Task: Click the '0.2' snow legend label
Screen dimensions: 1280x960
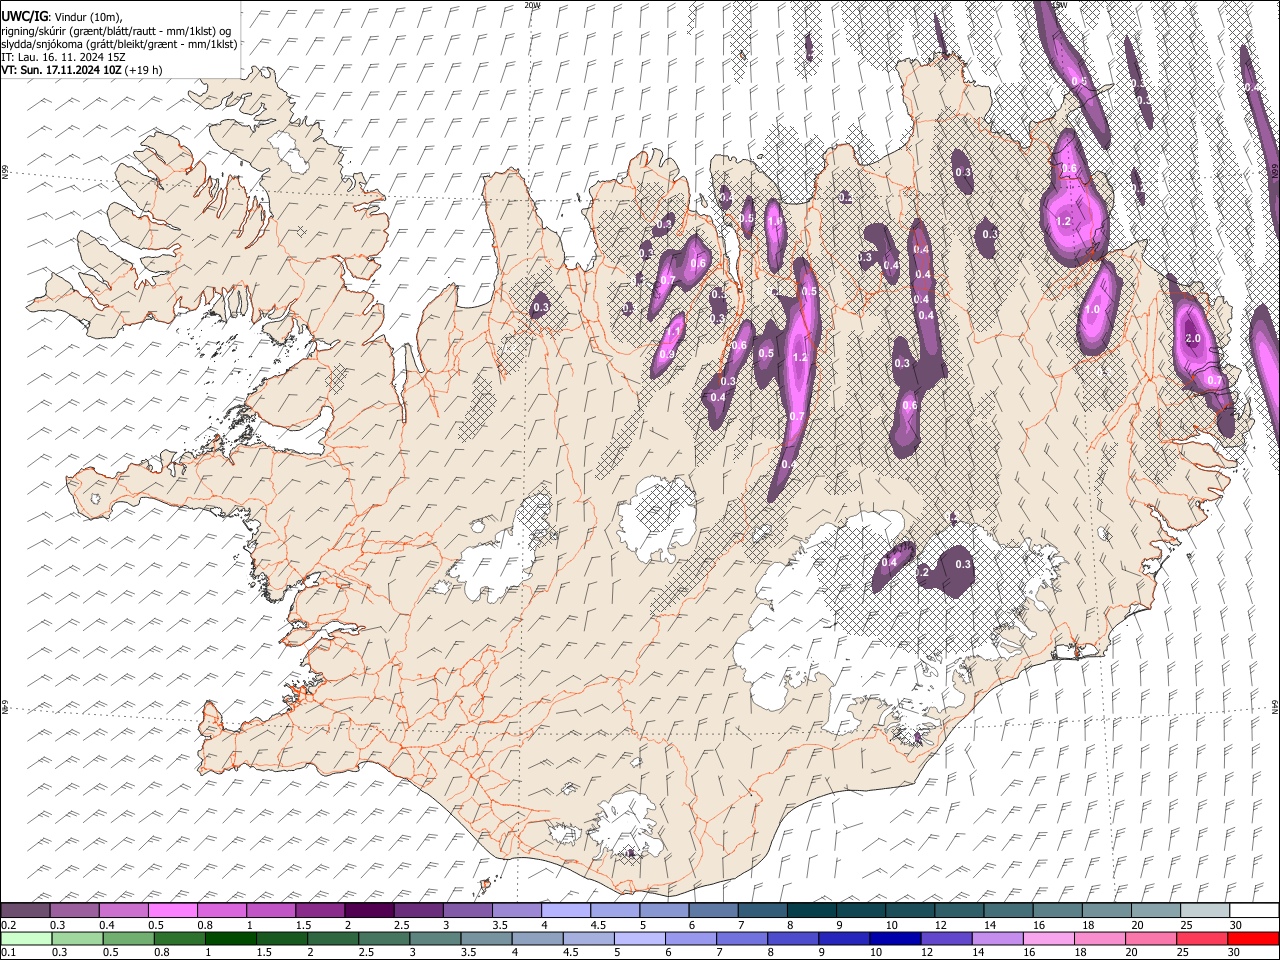Action: (x=8, y=925)
